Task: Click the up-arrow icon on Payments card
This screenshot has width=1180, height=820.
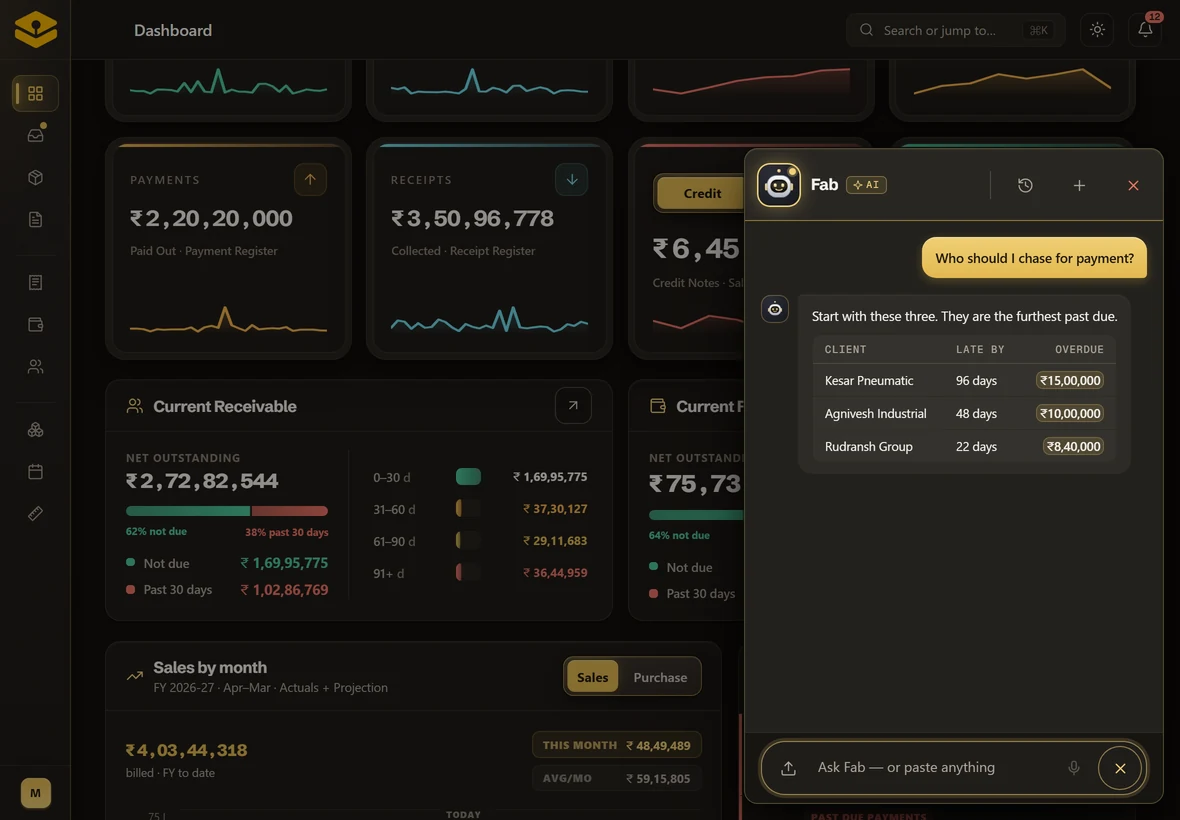Action: click(310, 180)
